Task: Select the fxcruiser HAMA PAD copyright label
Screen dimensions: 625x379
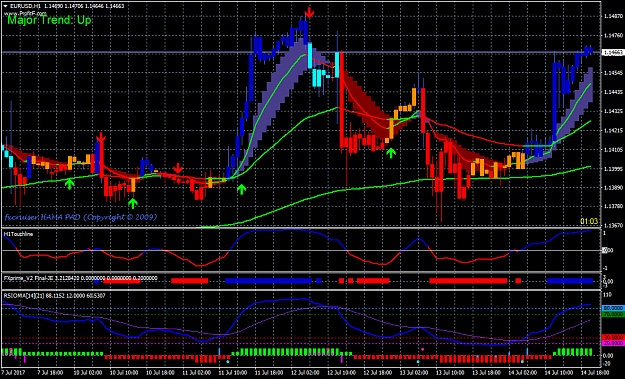Action: 81,217
